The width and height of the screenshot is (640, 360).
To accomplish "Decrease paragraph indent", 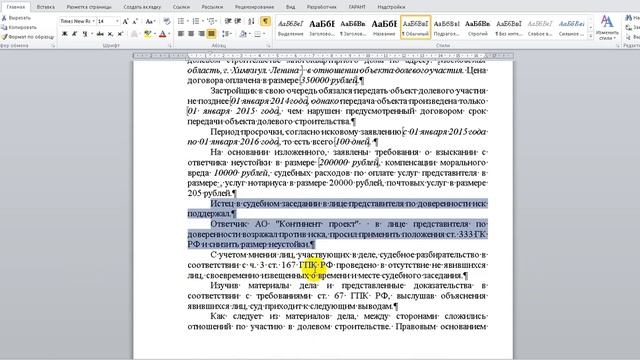I will coord(228,21).
